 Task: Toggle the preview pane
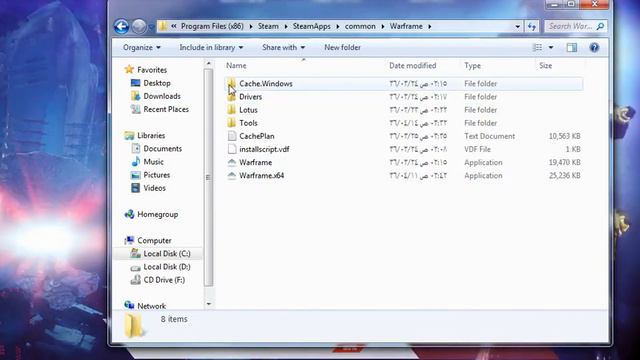point(571,47)
